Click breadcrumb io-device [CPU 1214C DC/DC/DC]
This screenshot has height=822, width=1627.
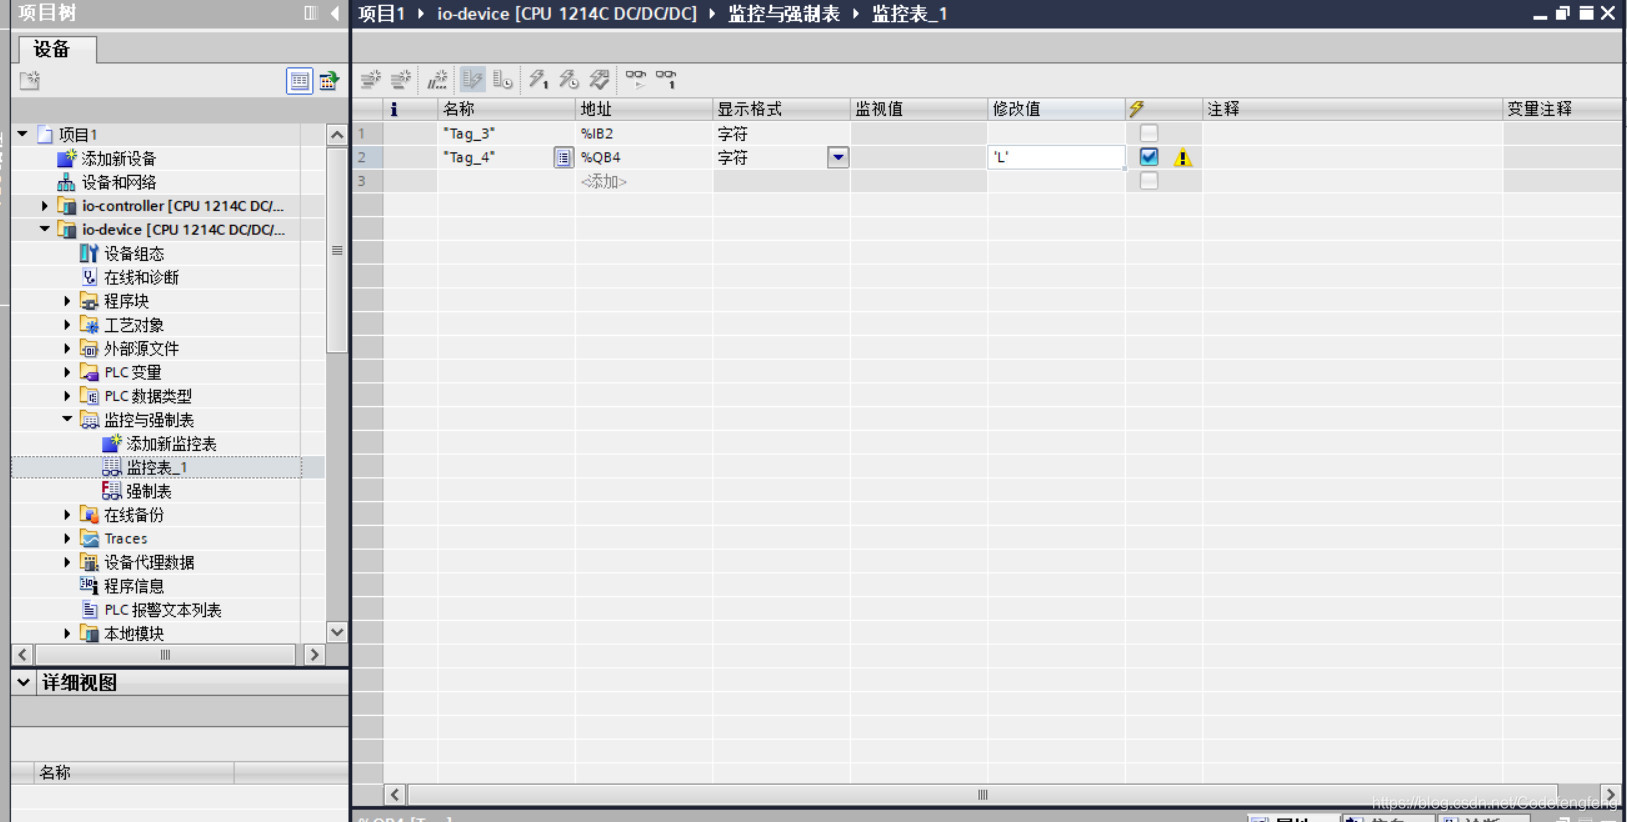[x=567, y=14]
